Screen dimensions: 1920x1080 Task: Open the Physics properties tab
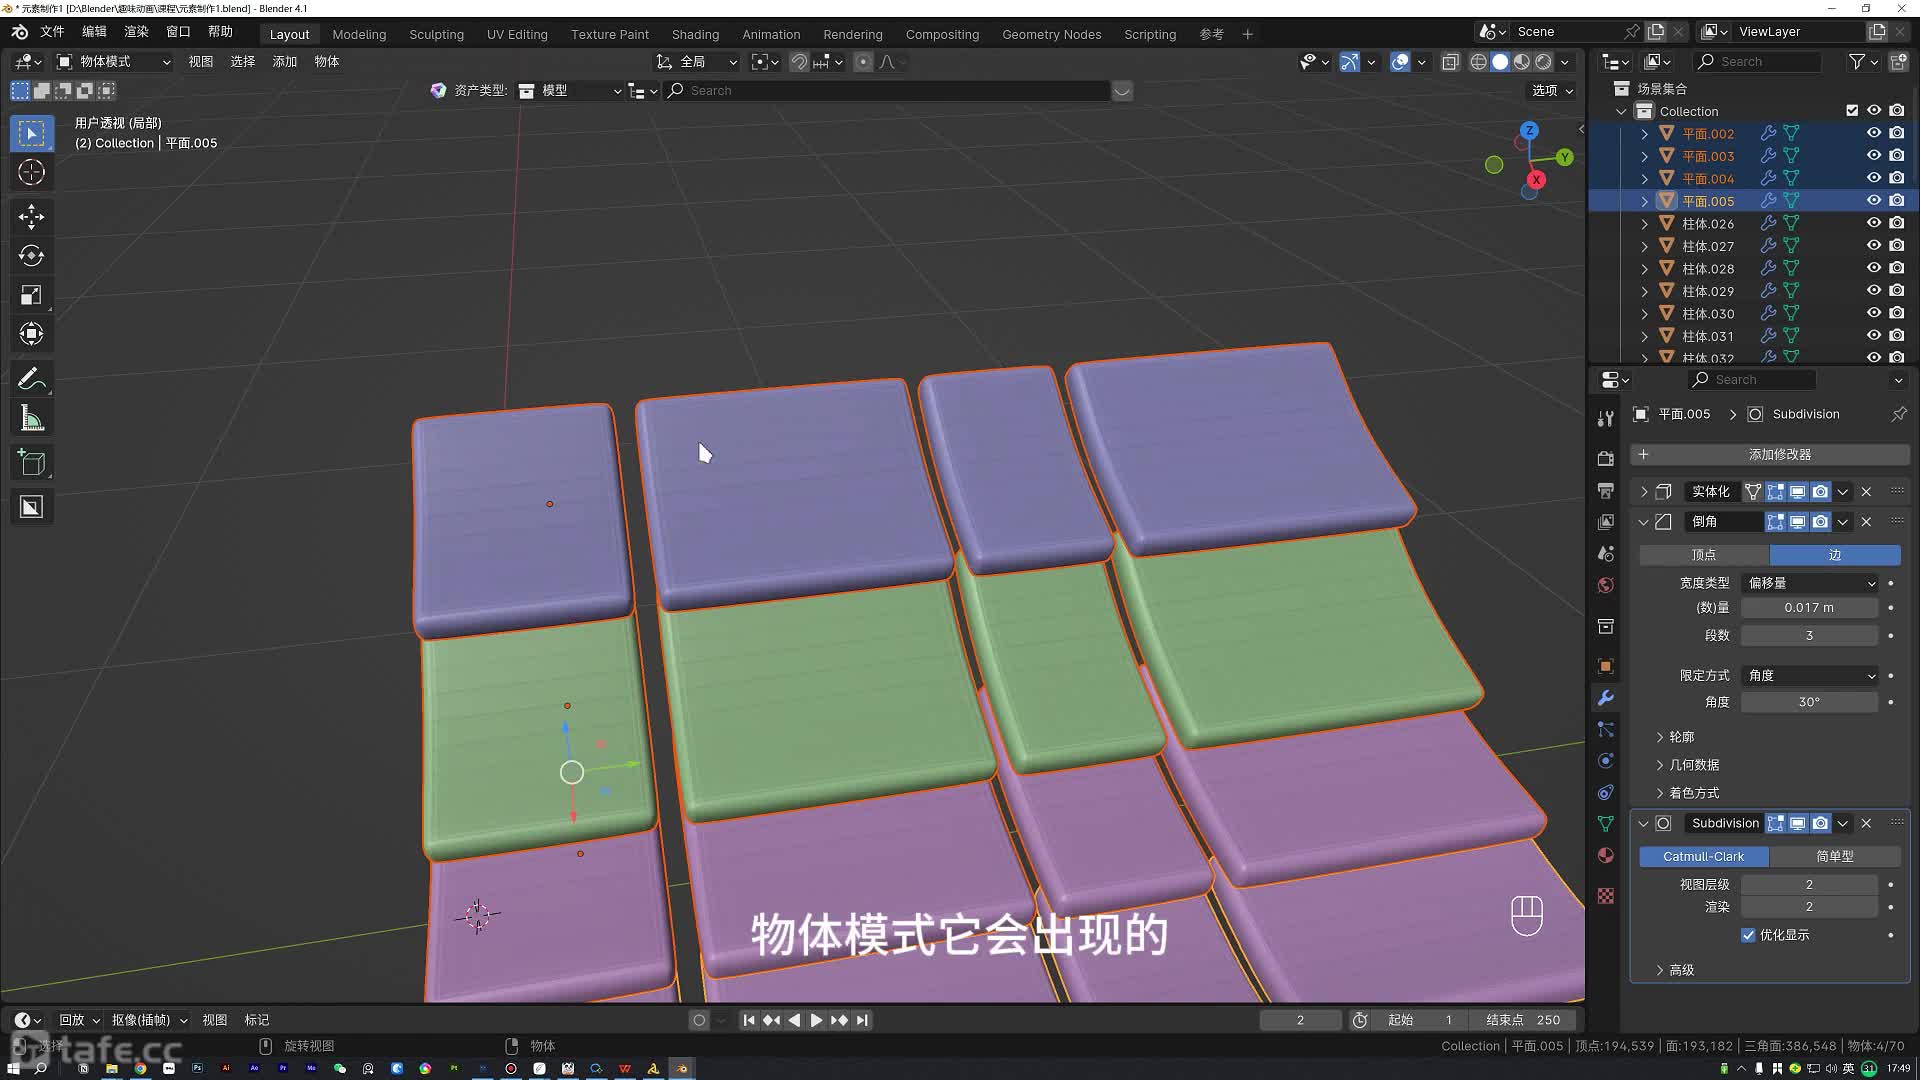(1605, 761)
